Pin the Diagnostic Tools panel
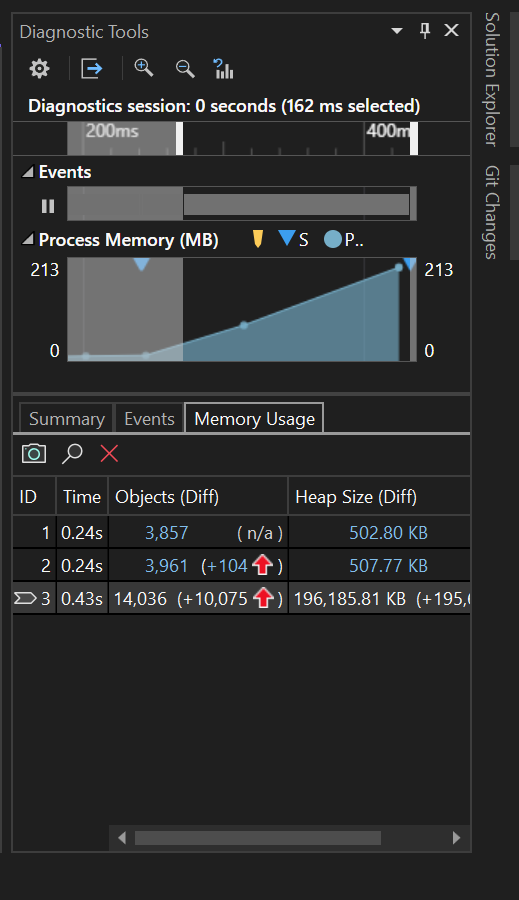 pyautogui.click(x=425, y=31)
